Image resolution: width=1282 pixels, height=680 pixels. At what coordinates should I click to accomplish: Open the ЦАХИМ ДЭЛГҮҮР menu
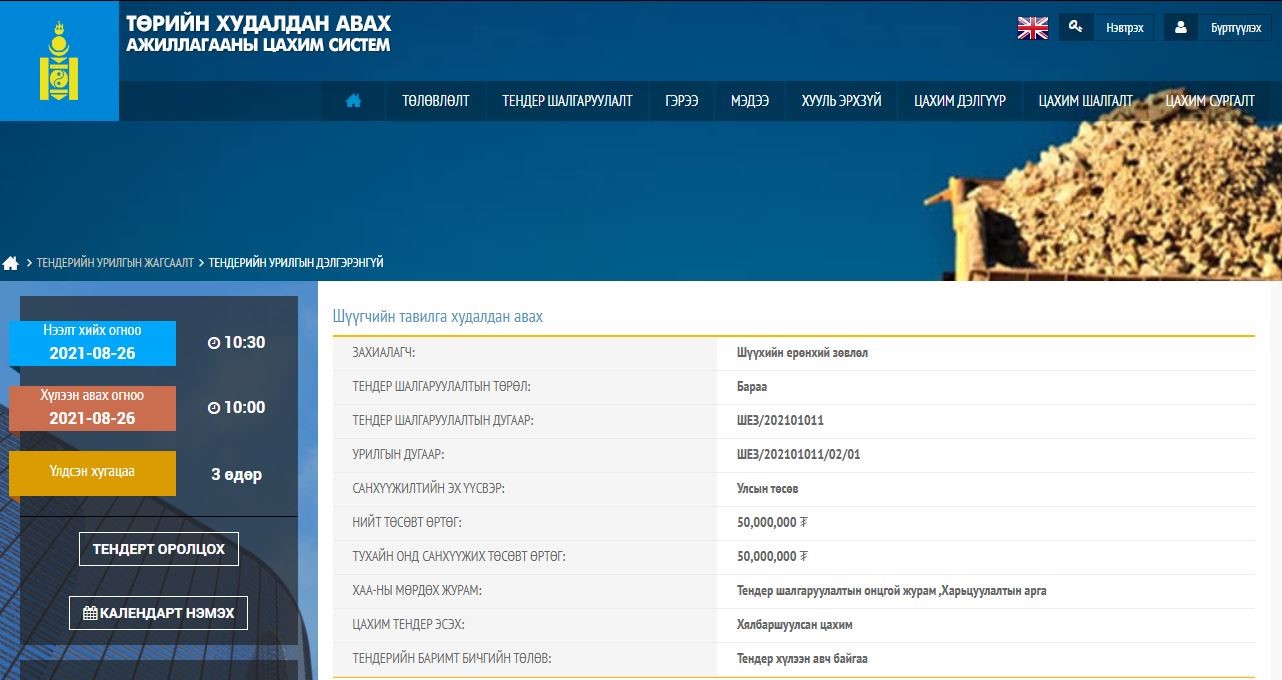point(959,101)
